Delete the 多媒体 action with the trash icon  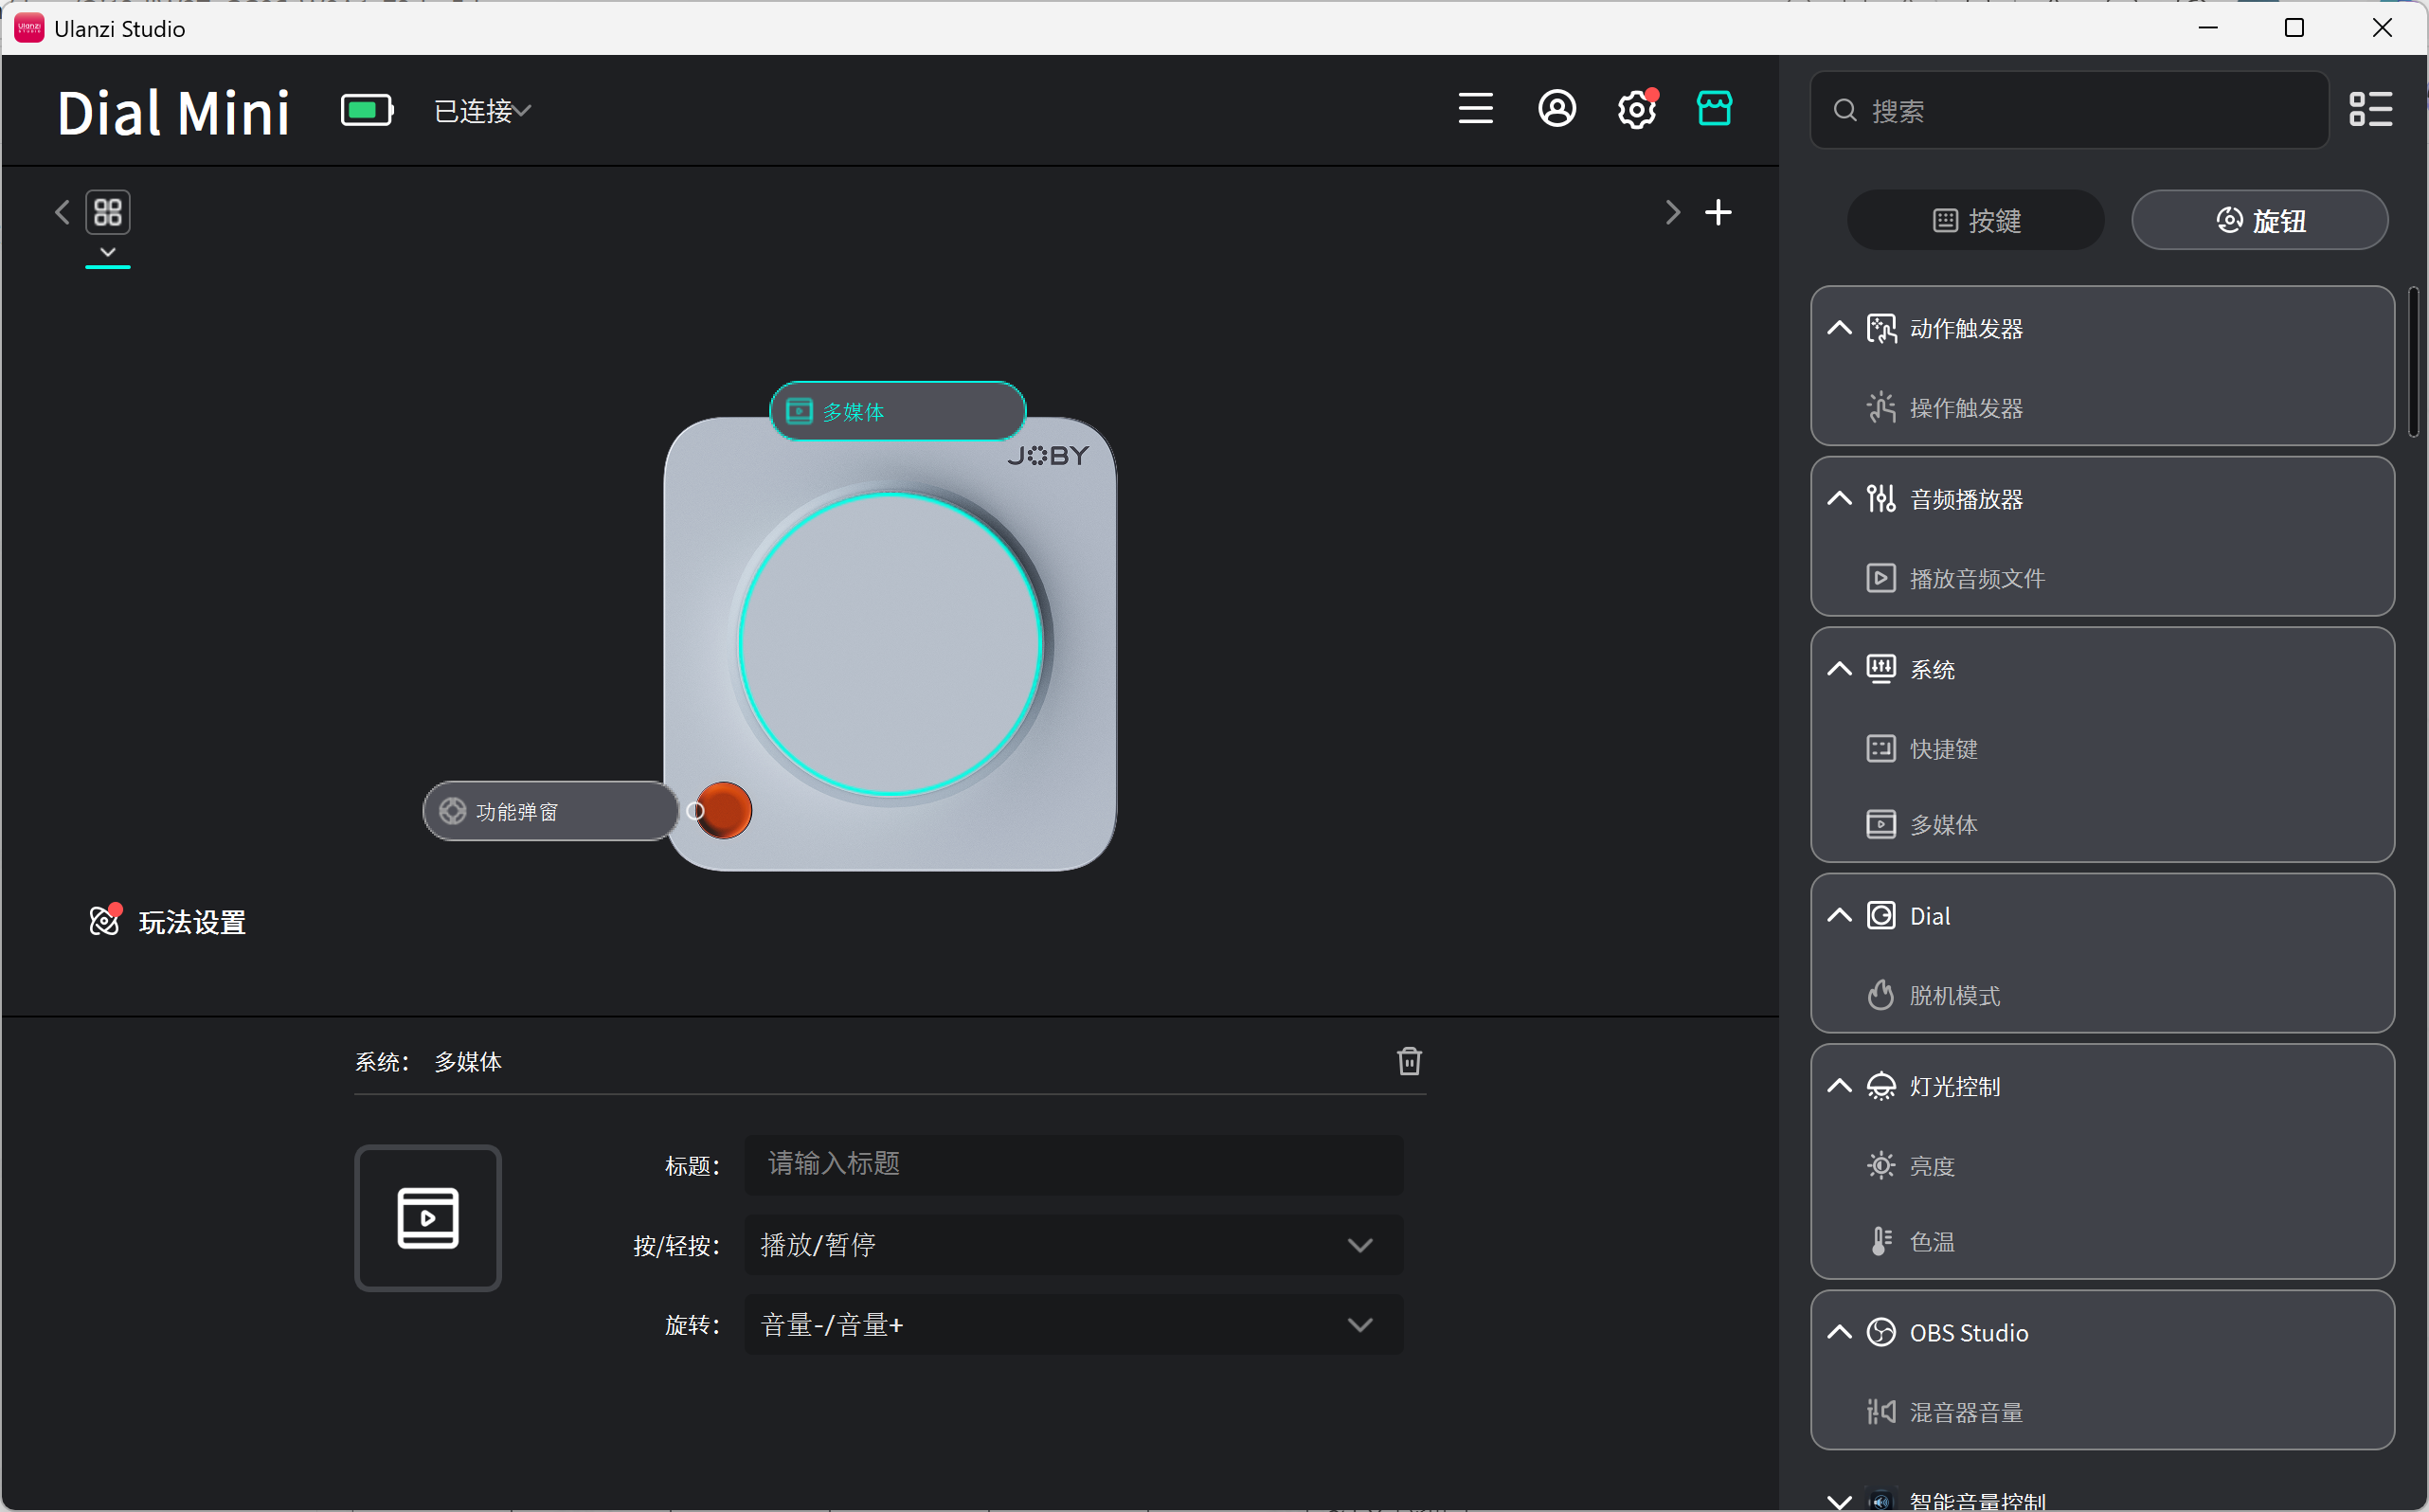[x=1409, y=1061]
